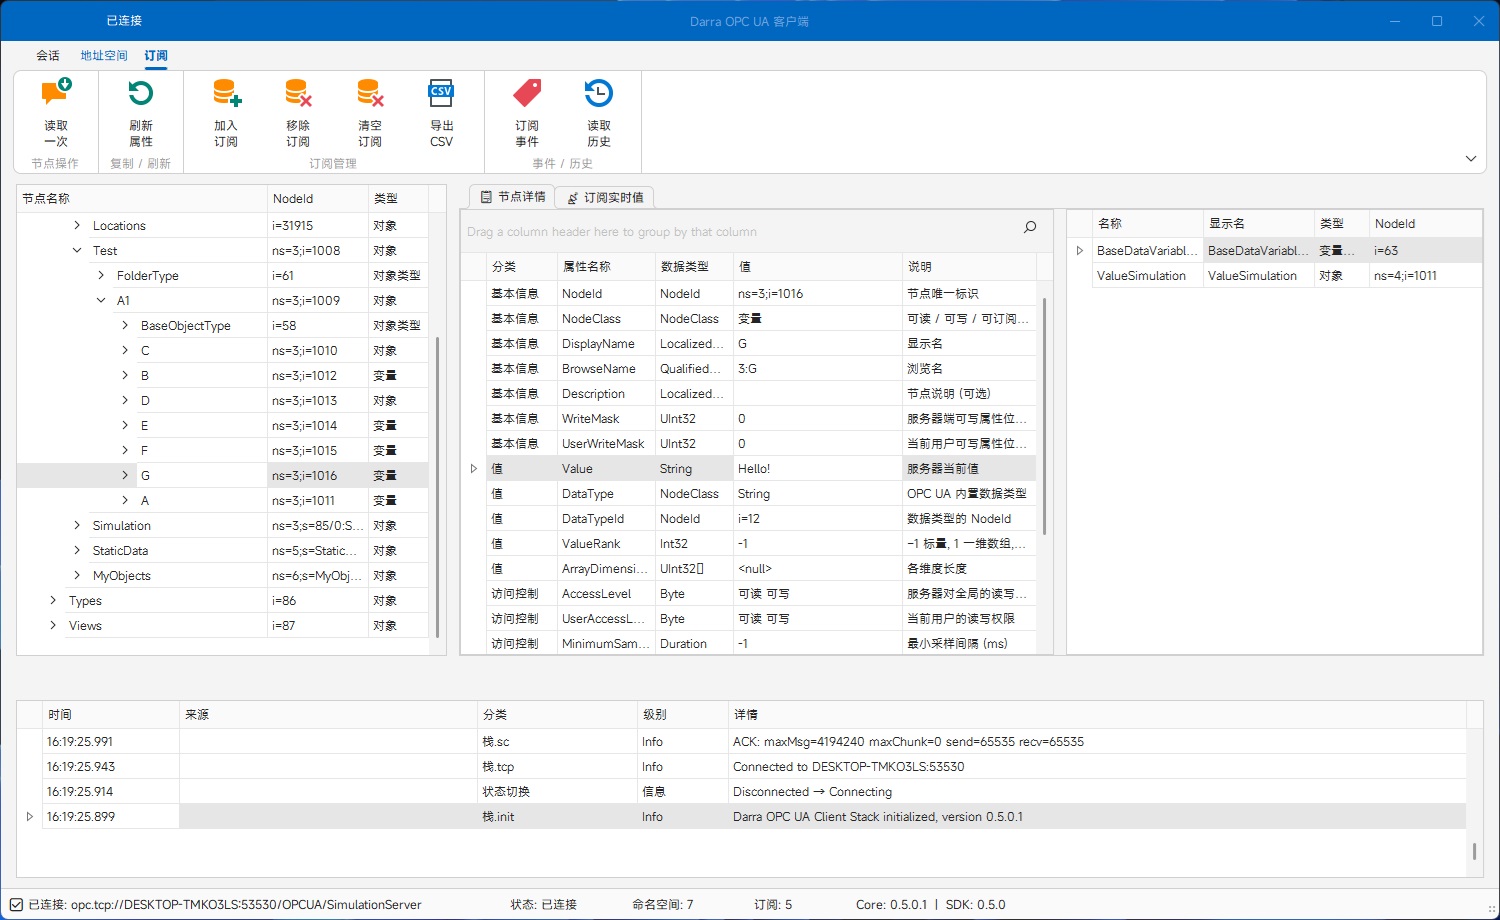This screenshot has height=920, width=1500.
Task: Toggle the connection checkbox in the status bar
Action: [x=16, y=905]
